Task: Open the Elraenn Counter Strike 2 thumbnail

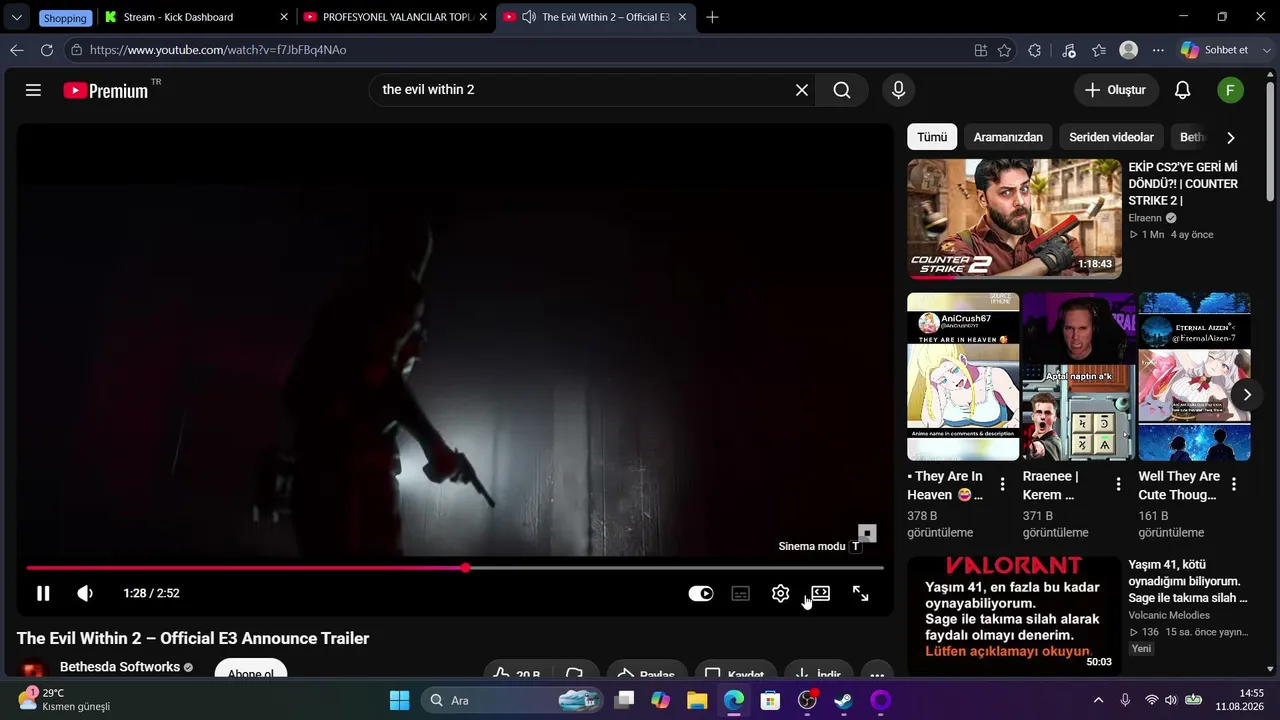Action: [1014, 219]
